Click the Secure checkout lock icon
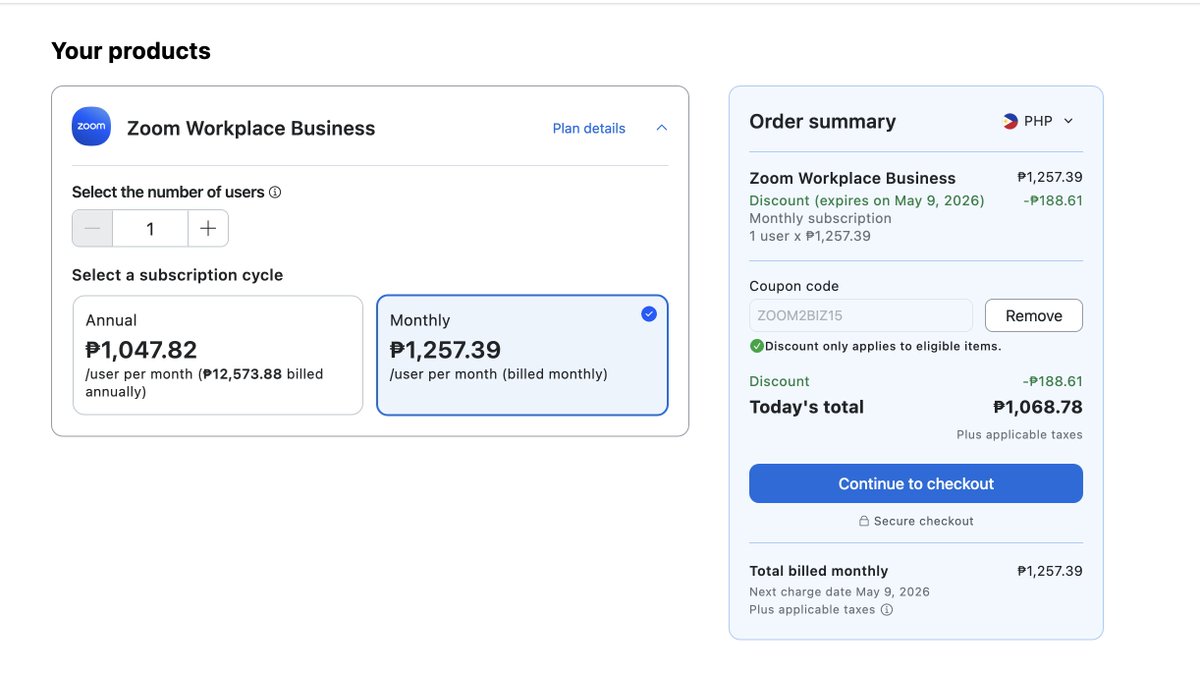The width and height of the screenshot is (1200, 674). click(x=864, y=521)
